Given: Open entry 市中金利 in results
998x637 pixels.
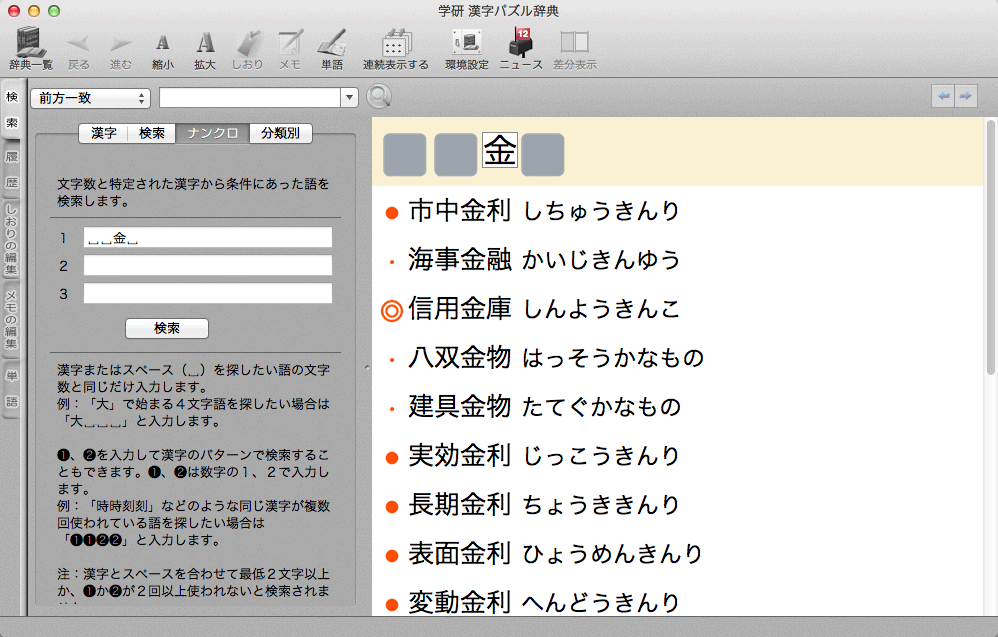Looking at the screenshot, I should tap(544, 211).
